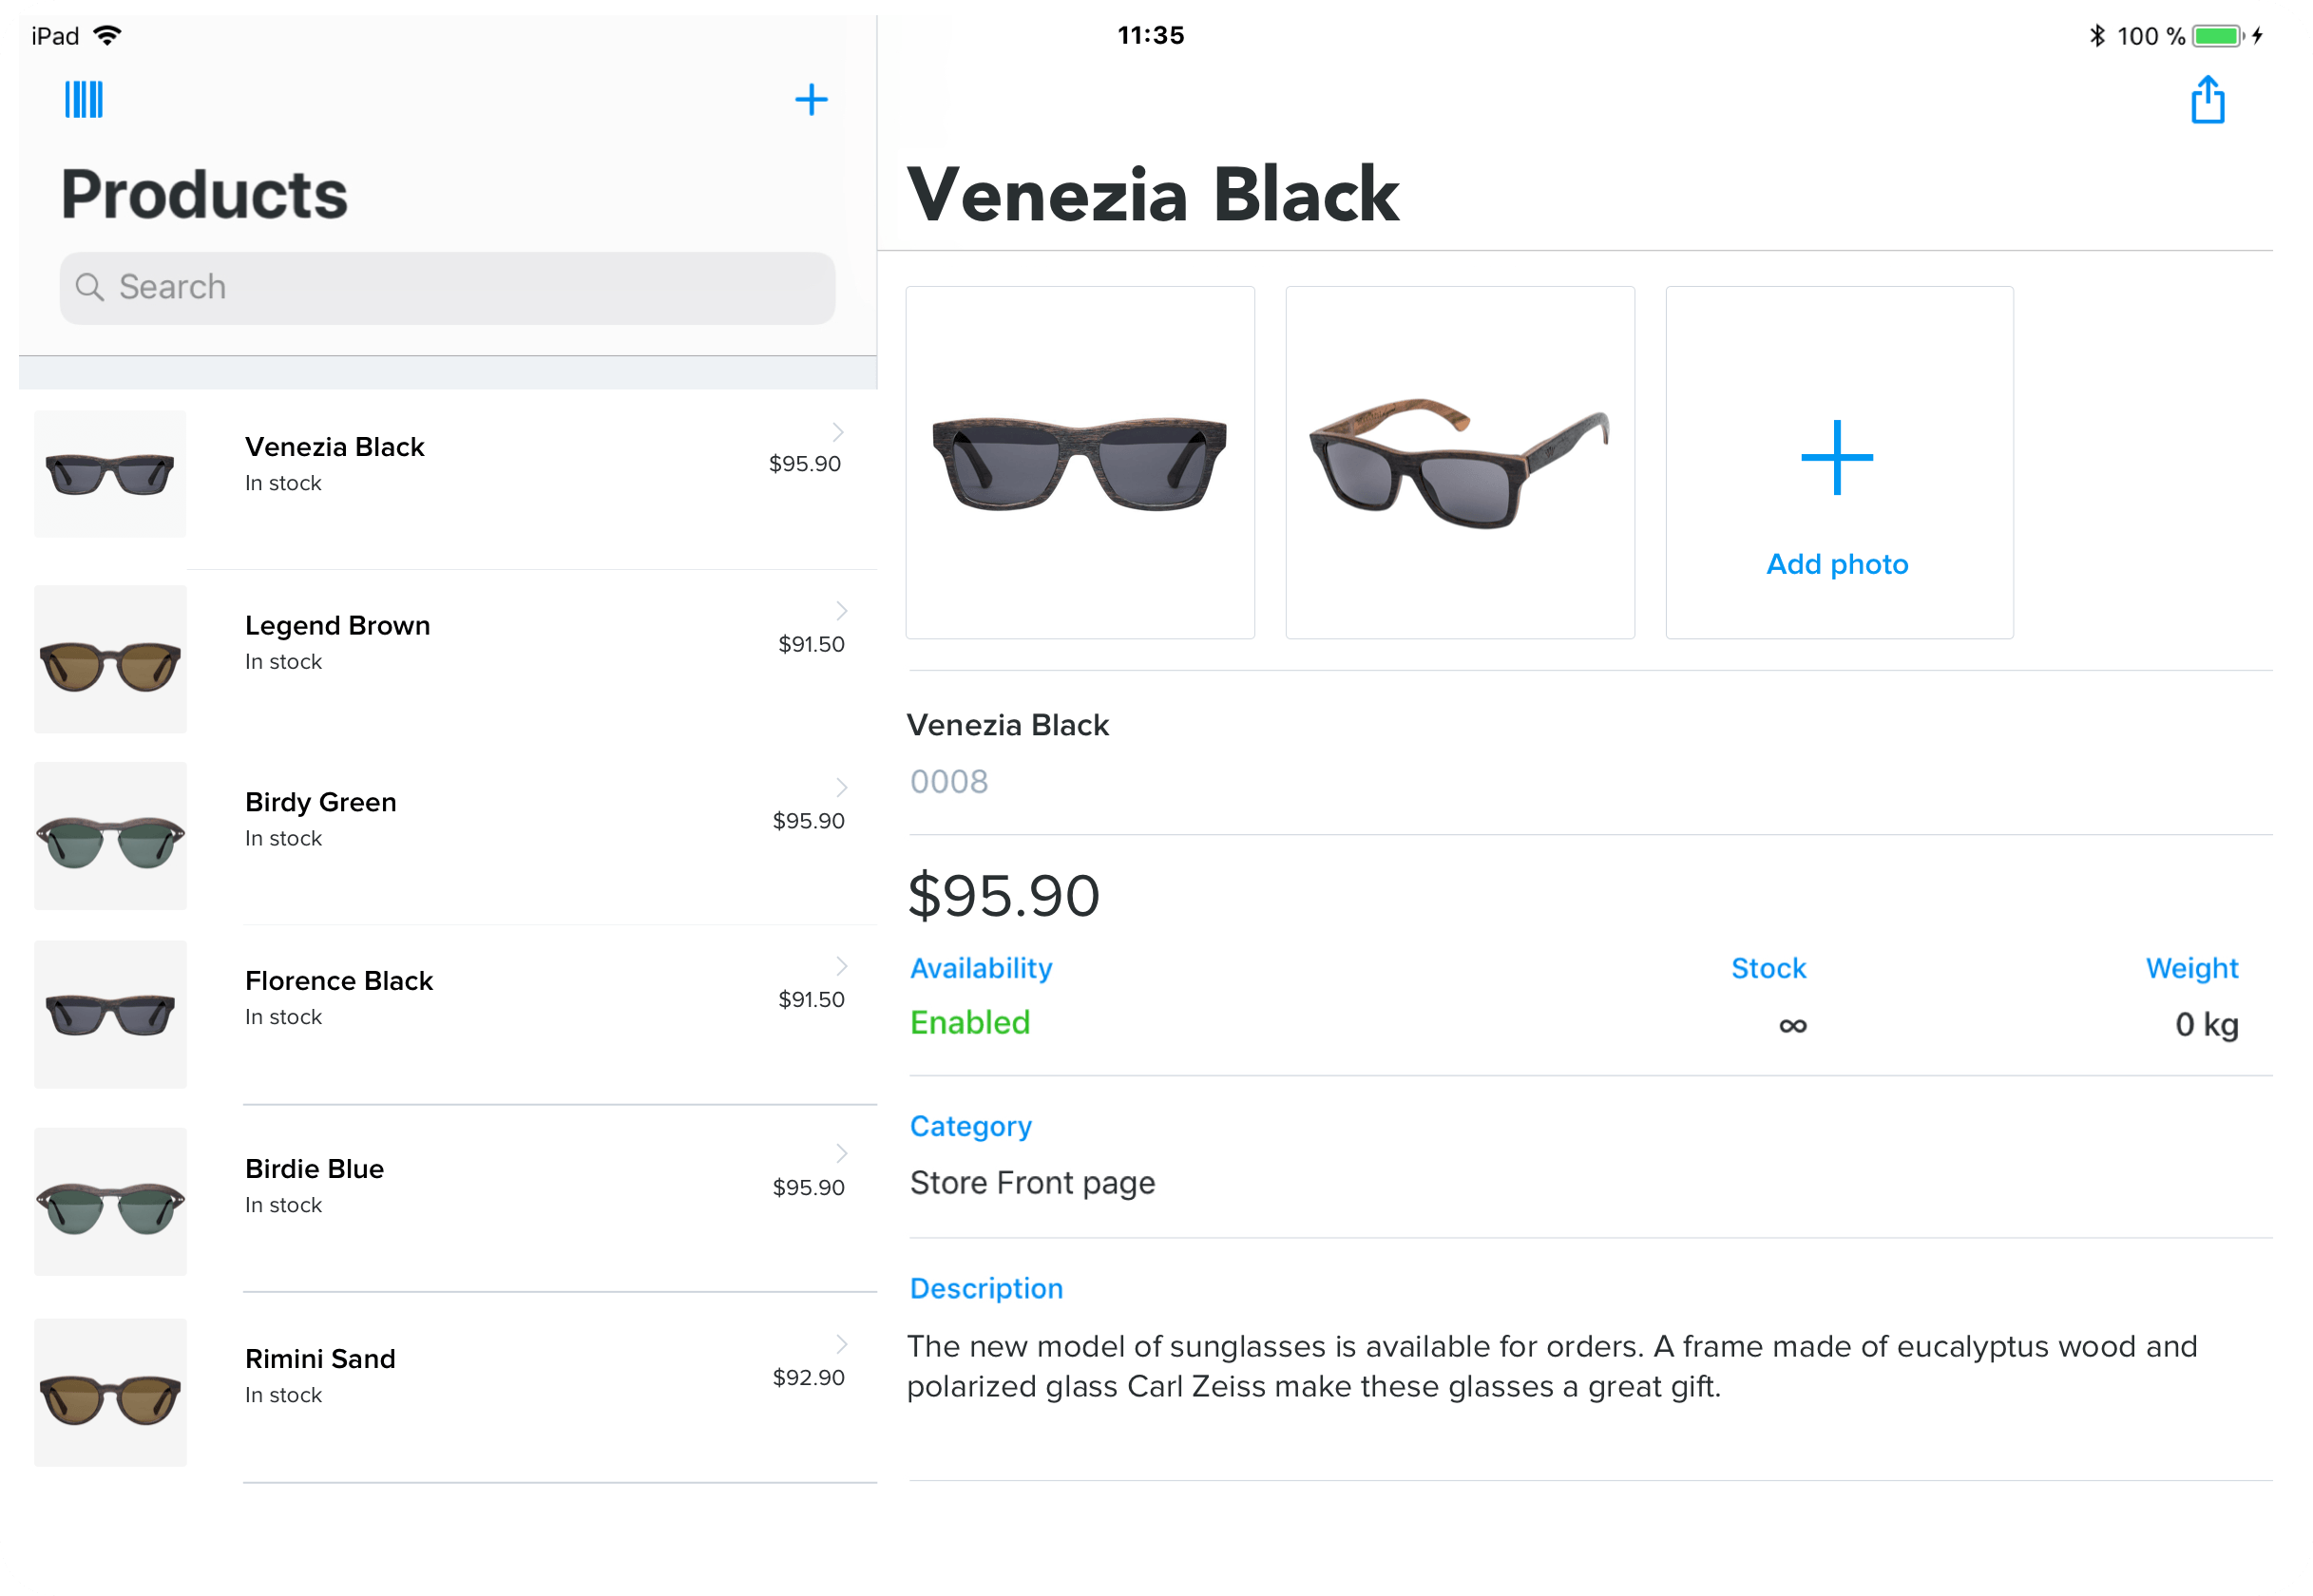
Task: Open the barcode scanner icon
Action: pos(84,100)
